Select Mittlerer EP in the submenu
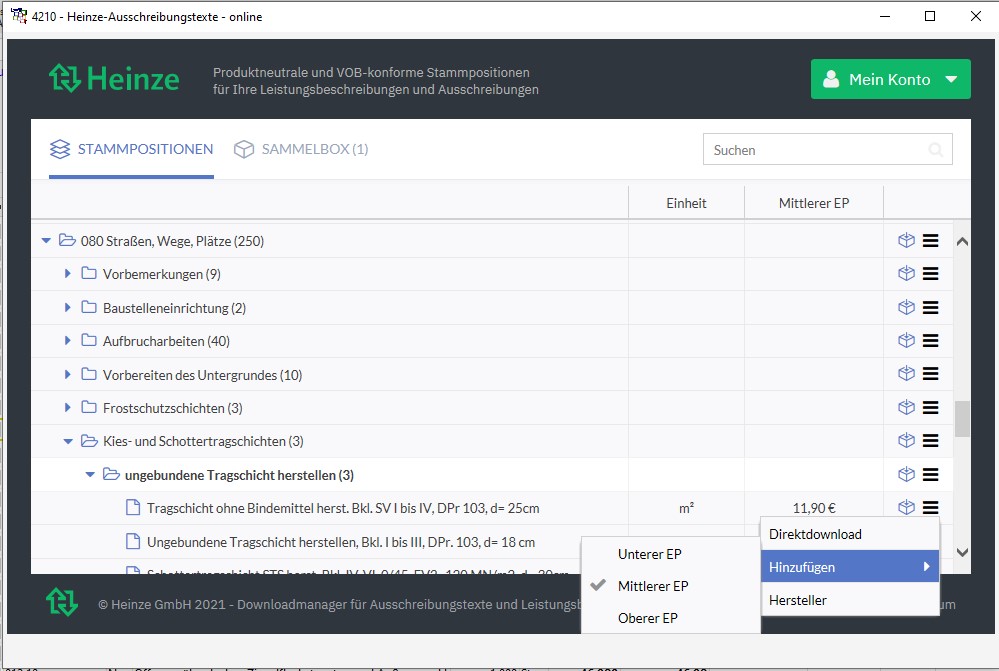999x671 pixels. pyautogui.click(x=671, y=586)
